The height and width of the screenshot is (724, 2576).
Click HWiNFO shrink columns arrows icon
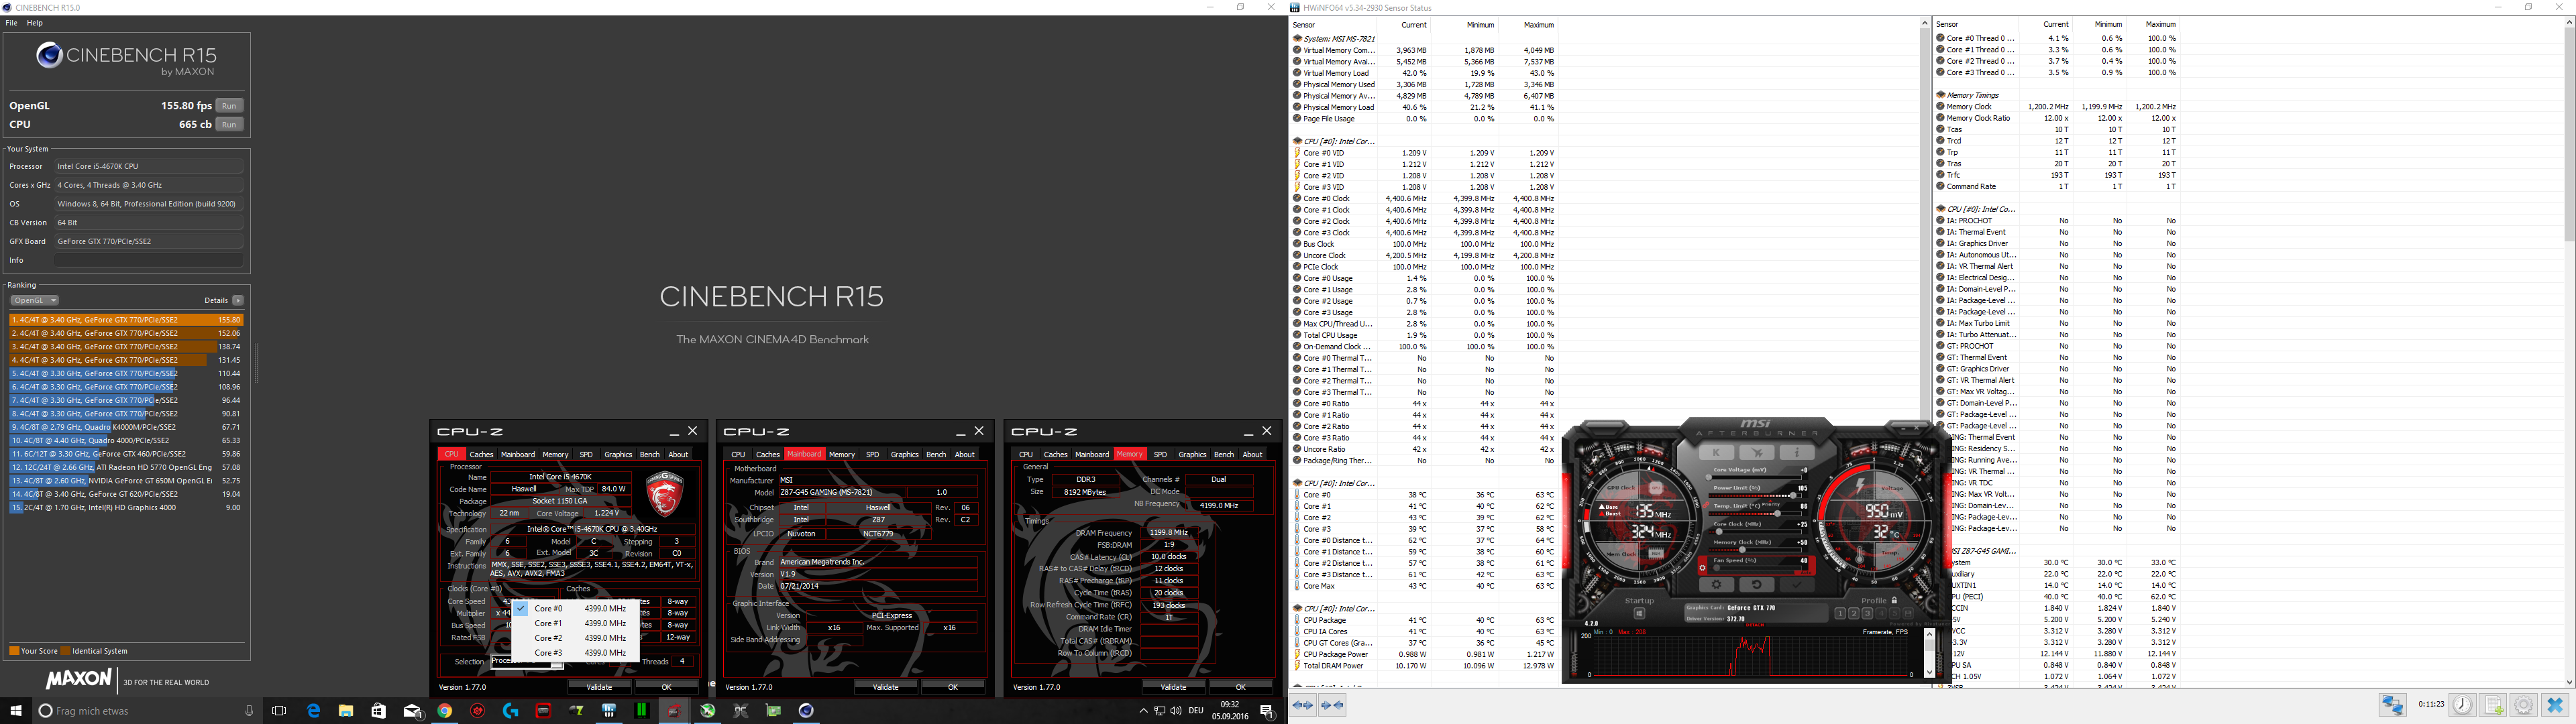click(x=1333, y=705)
